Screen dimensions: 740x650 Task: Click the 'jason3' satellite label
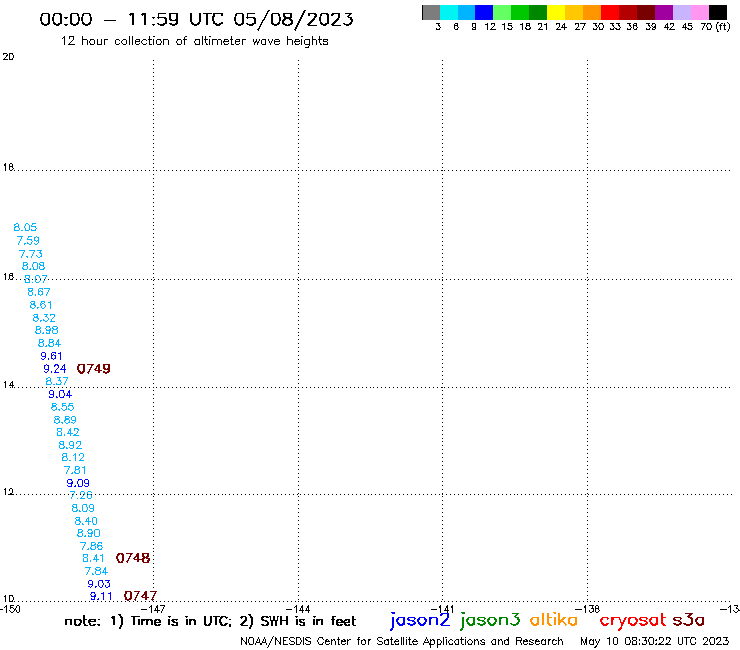tap(490, 620)
